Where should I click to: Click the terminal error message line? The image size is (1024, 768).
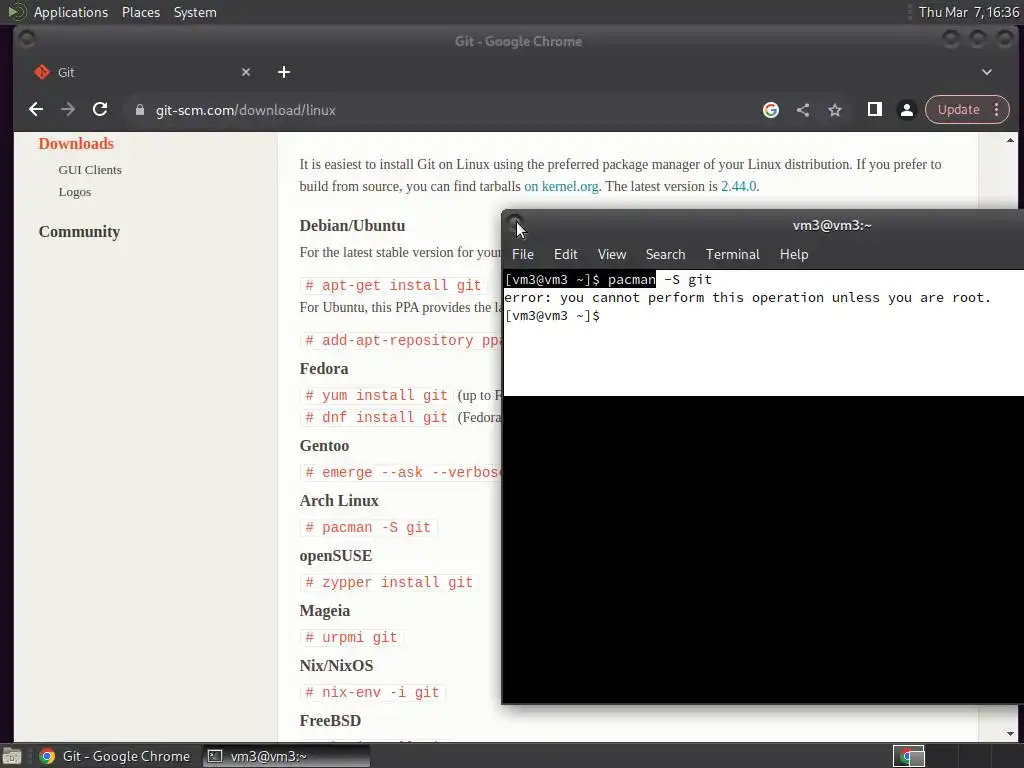coord(747,298)
